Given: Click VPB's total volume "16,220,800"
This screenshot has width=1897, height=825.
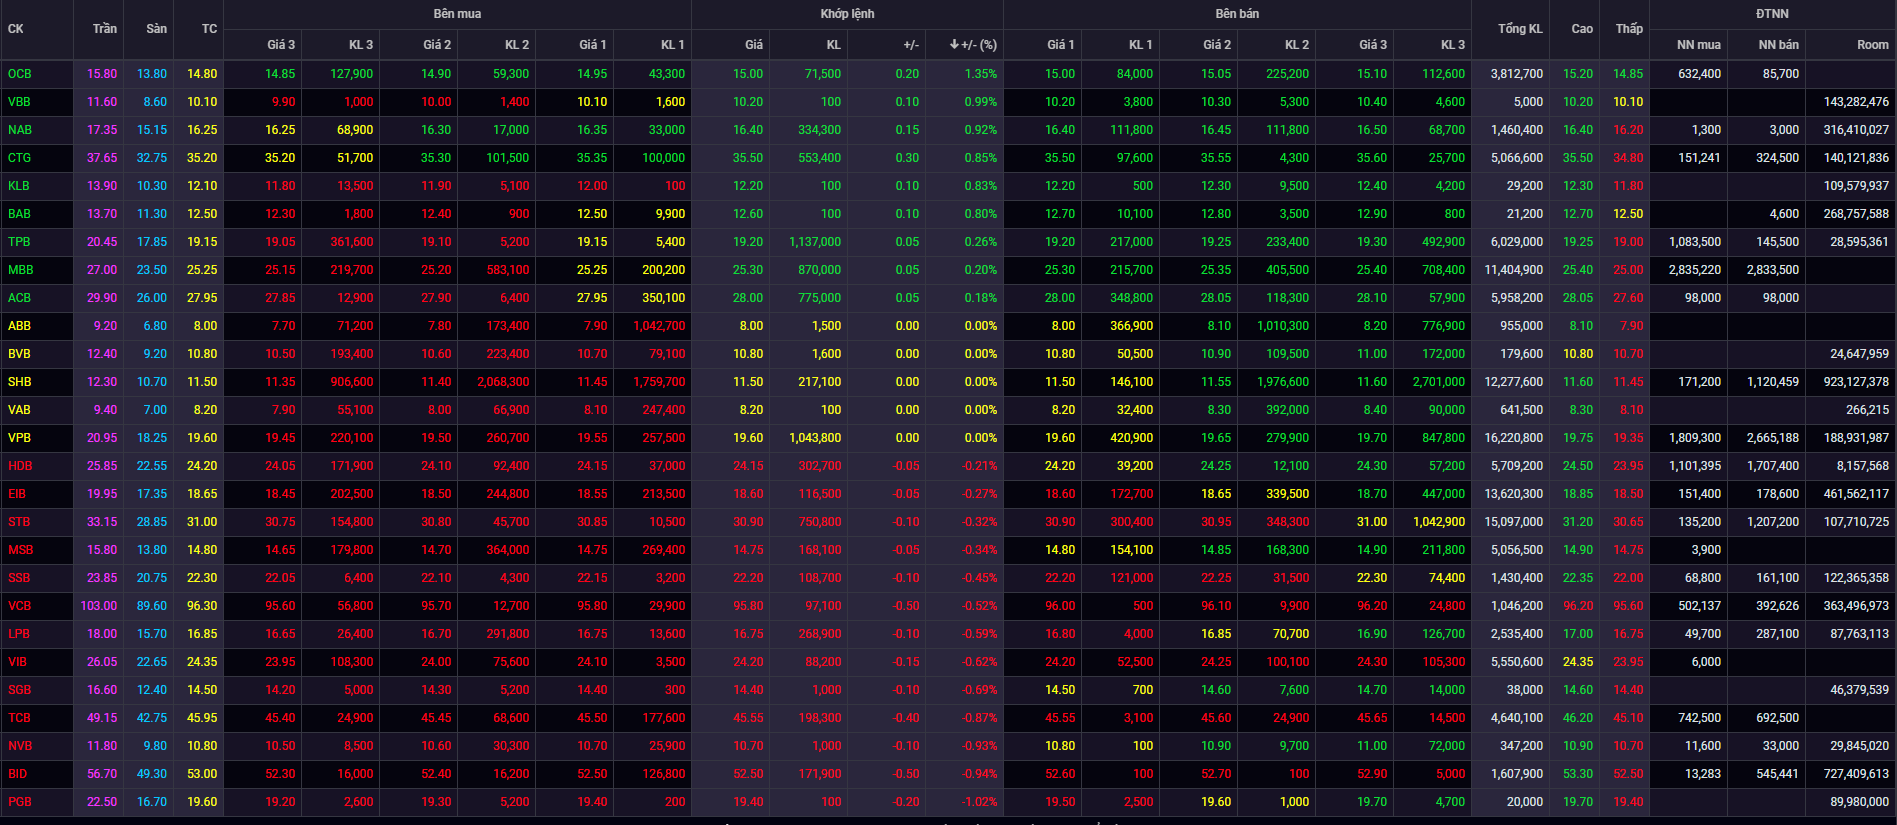Looking at the screenshot, I should click(x=1514, y=438).
